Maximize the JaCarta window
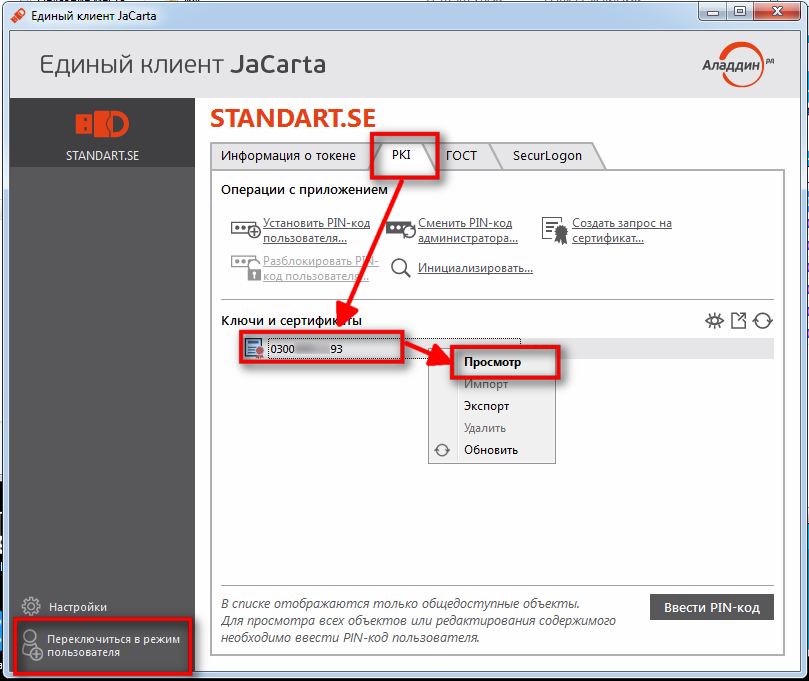Screen dimensions: 809x681 click(740, 12)
